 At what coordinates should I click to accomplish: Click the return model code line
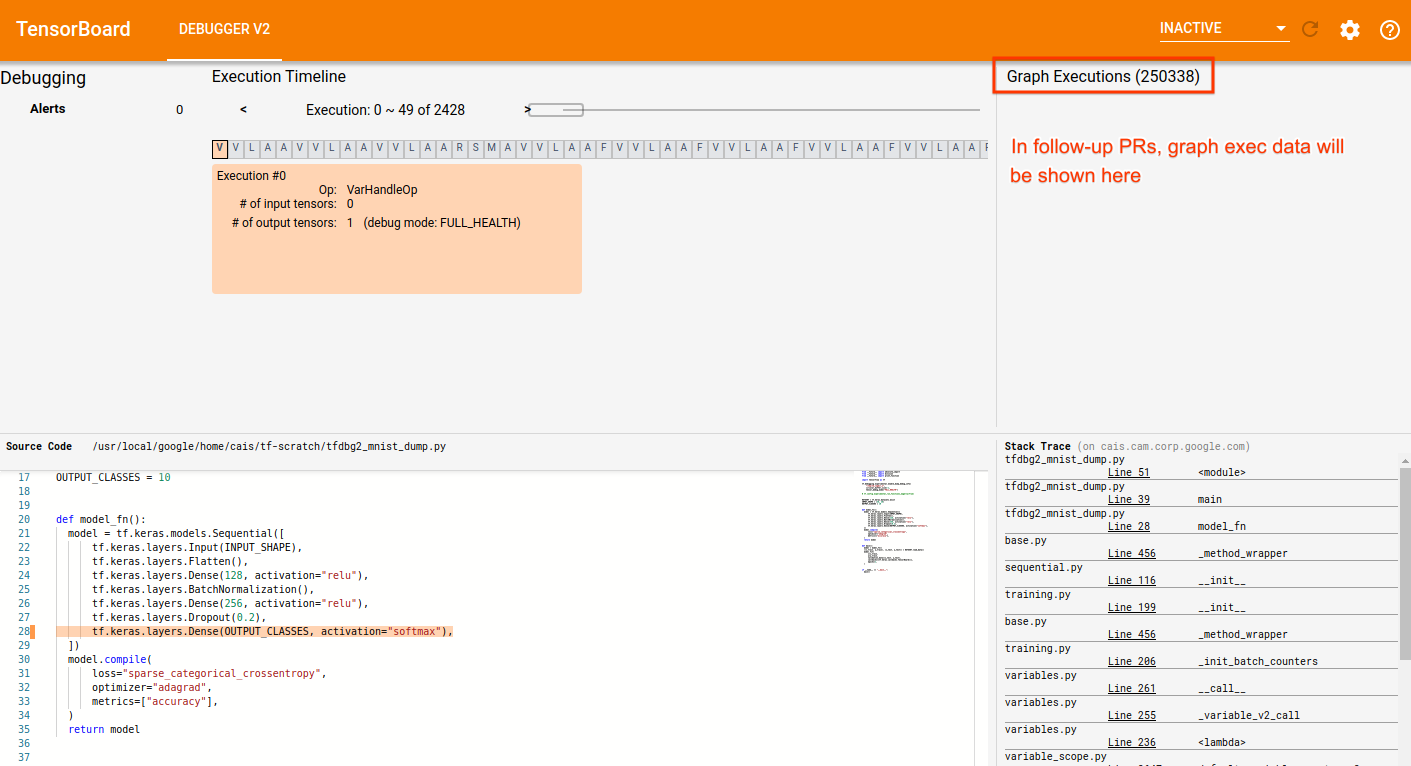tap(104, 730)
